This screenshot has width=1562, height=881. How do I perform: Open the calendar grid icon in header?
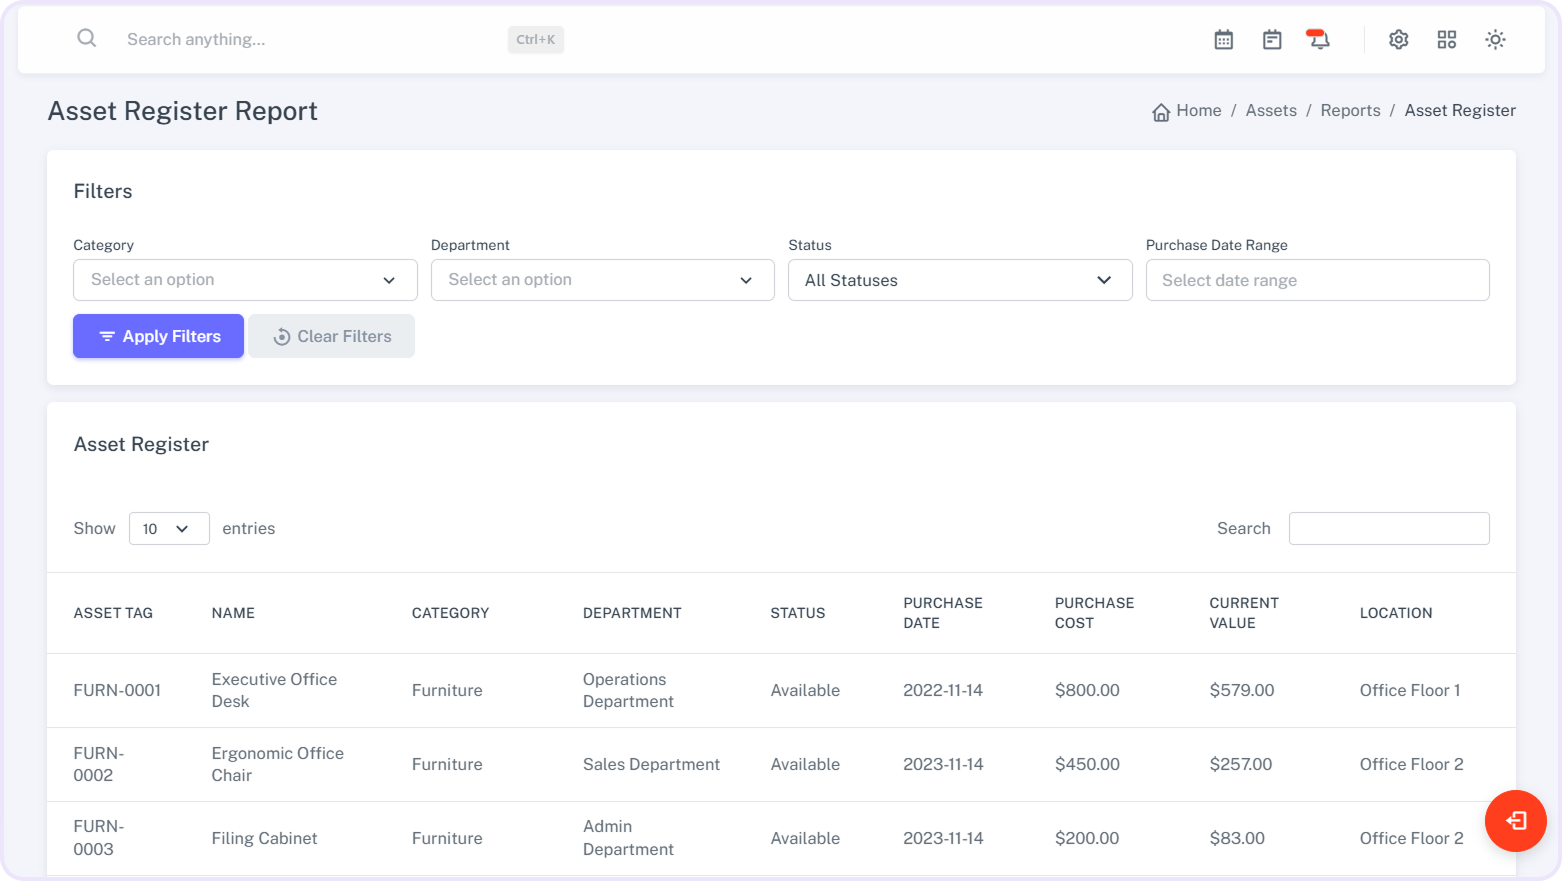click(1223, 40)
